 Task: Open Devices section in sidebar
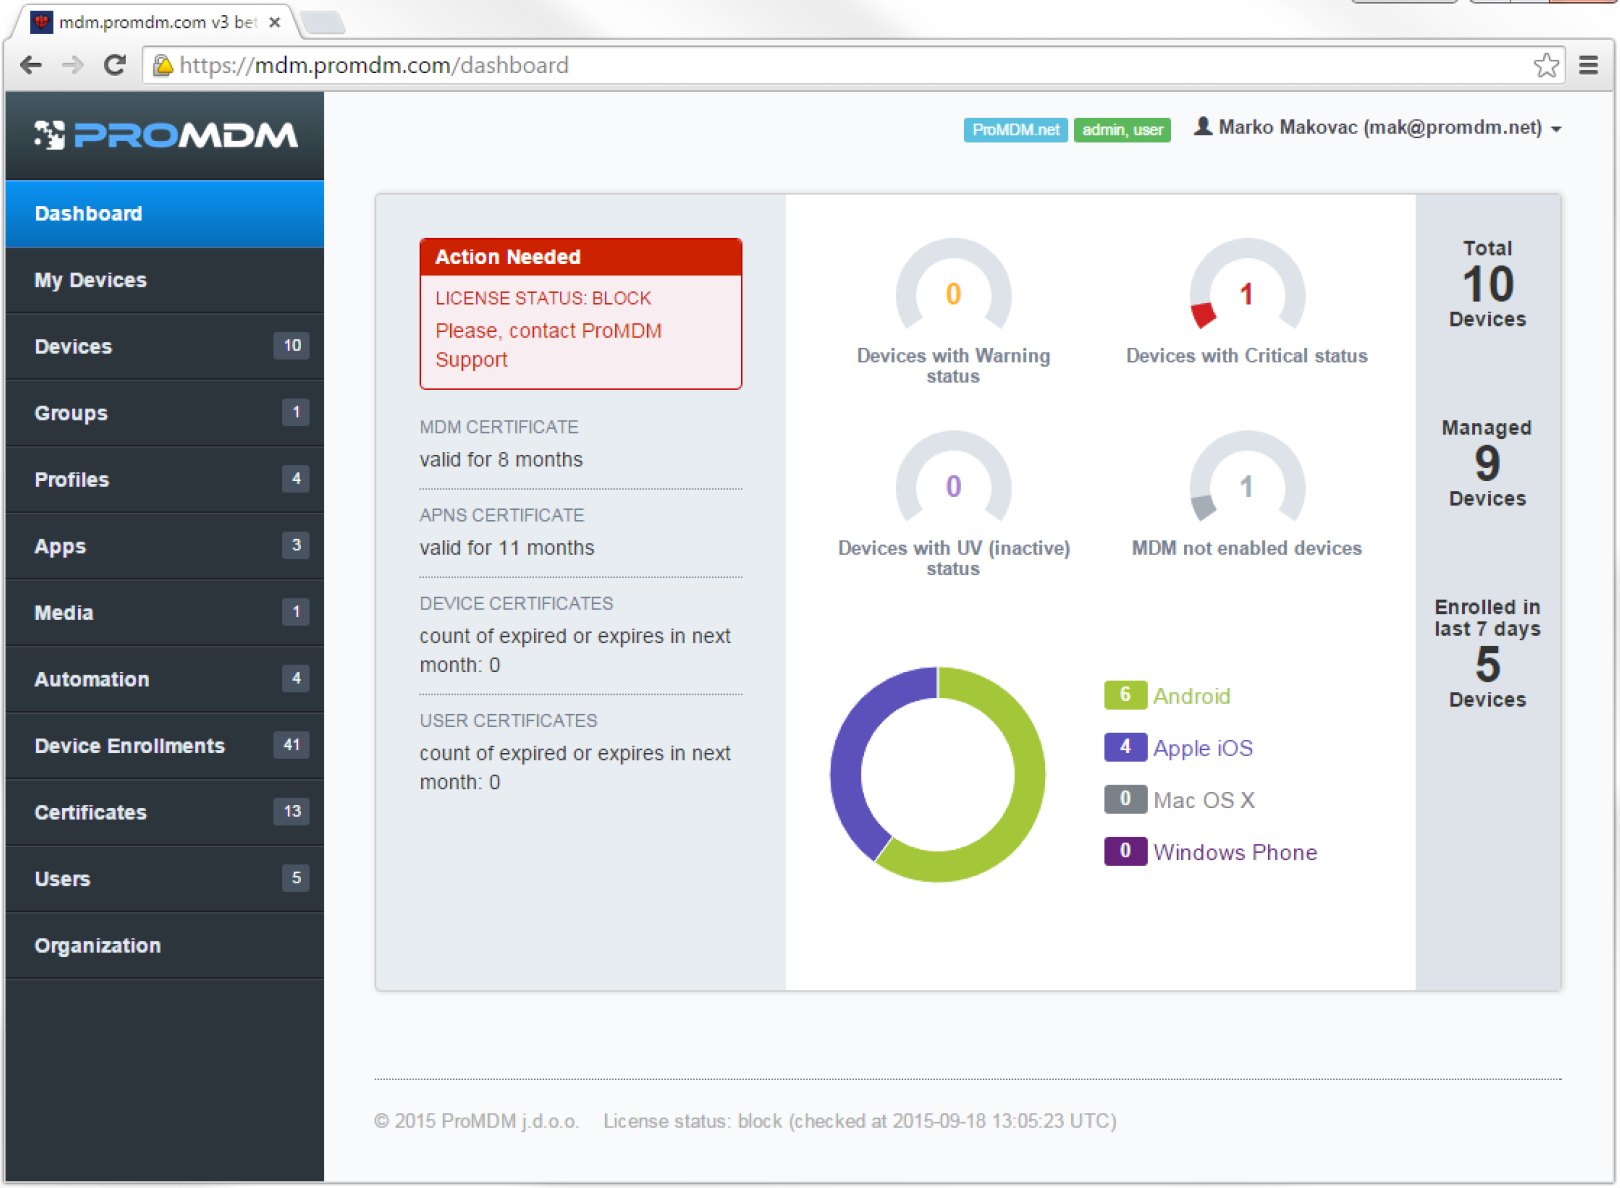(x=165, y=347)
